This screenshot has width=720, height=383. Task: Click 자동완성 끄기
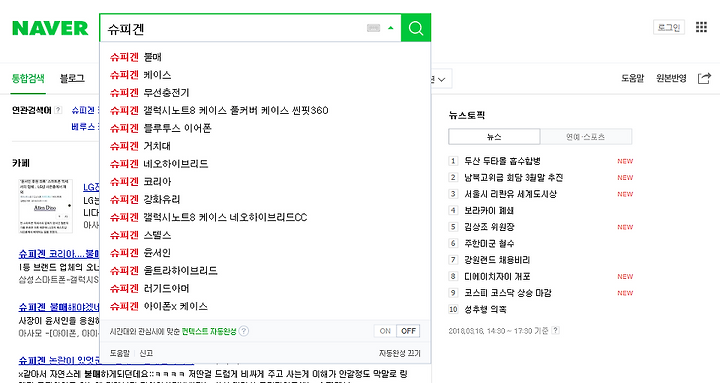[x=399, y=353]
